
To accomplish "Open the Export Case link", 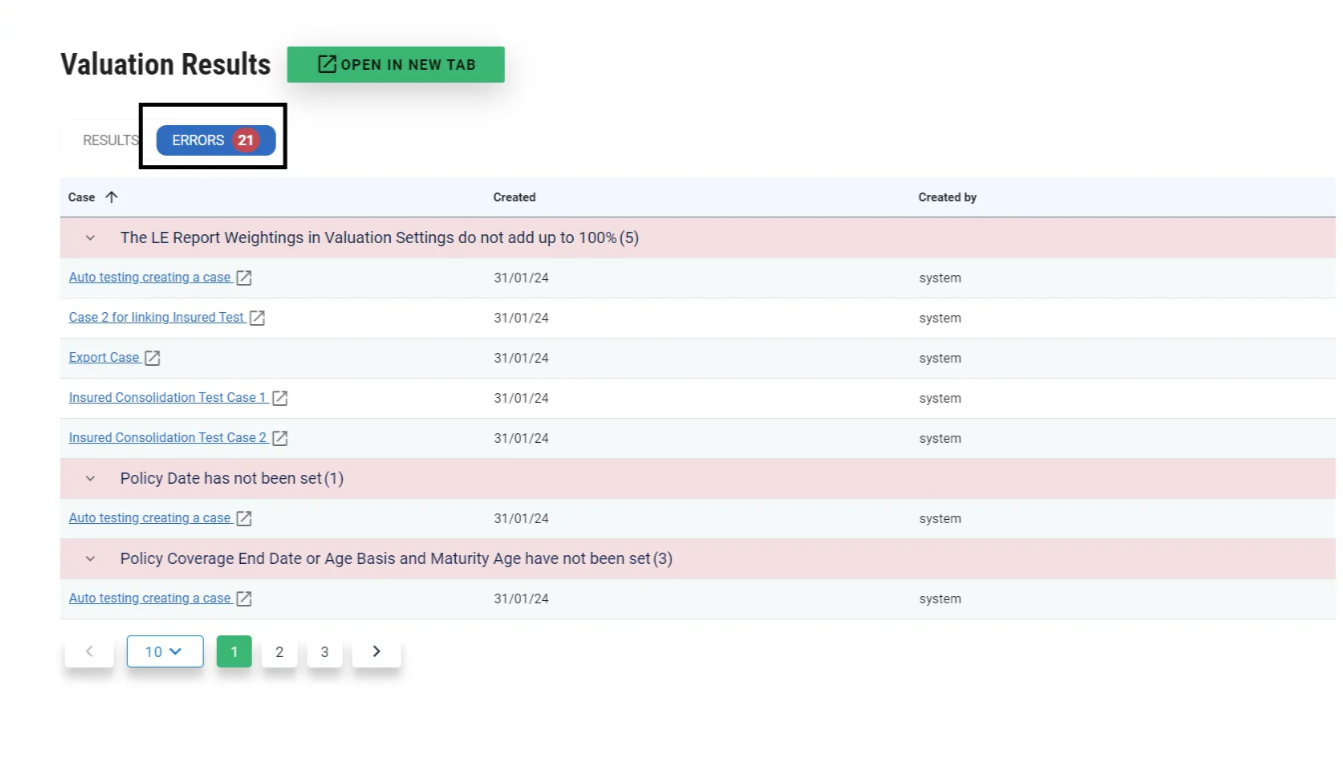I will pyautogui.click(x=104, y=358).
